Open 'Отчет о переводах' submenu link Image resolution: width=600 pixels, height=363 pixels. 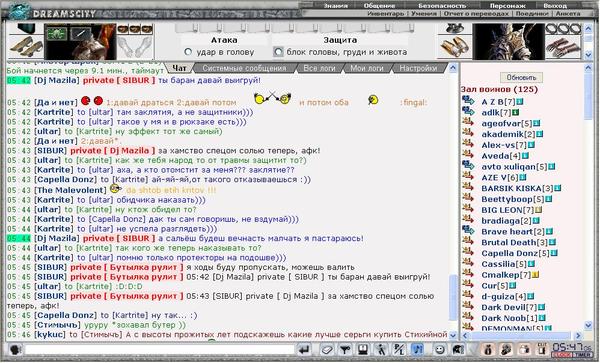click(x=476, y=13)
